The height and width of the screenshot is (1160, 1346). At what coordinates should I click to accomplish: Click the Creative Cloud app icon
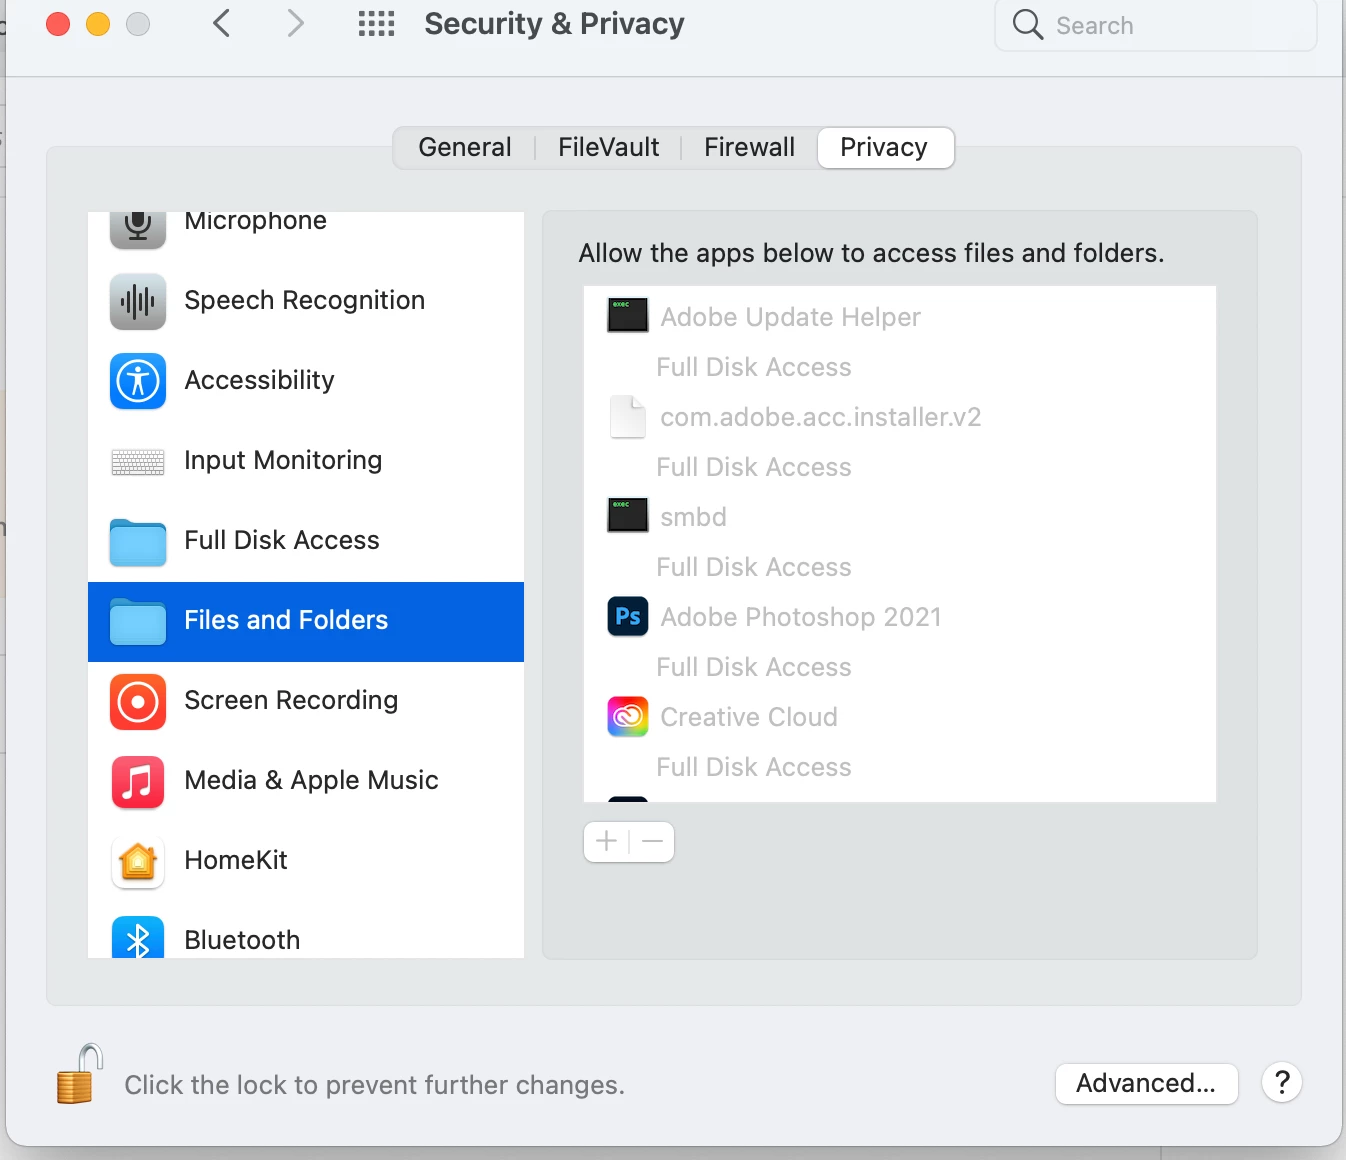(x=628, y=716)
